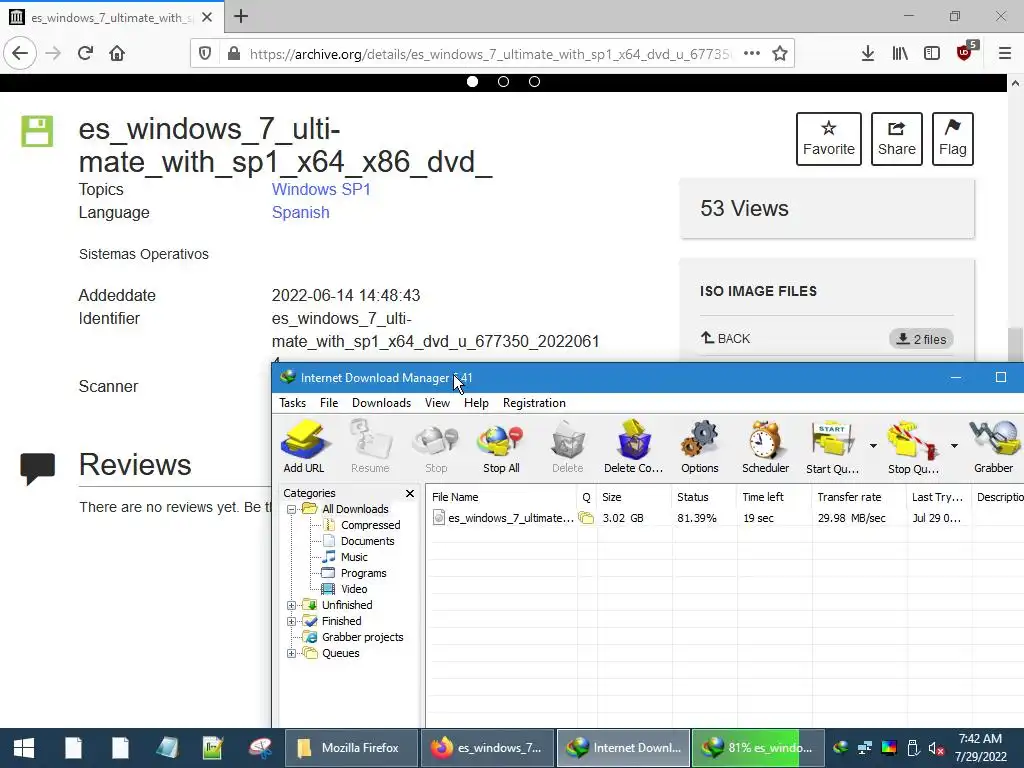The height and width of the screenshot is (768, 1024).
Task: Click BACK in ISO Image Files
Action: coord(726,338)
